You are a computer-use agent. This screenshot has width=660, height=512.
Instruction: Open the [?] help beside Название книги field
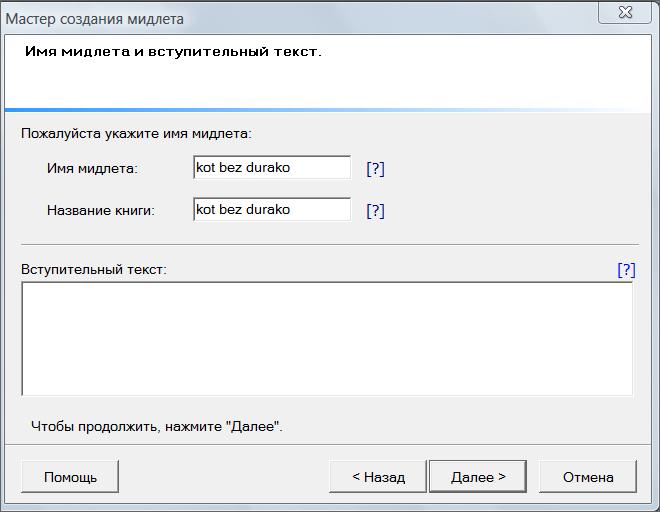375,210
